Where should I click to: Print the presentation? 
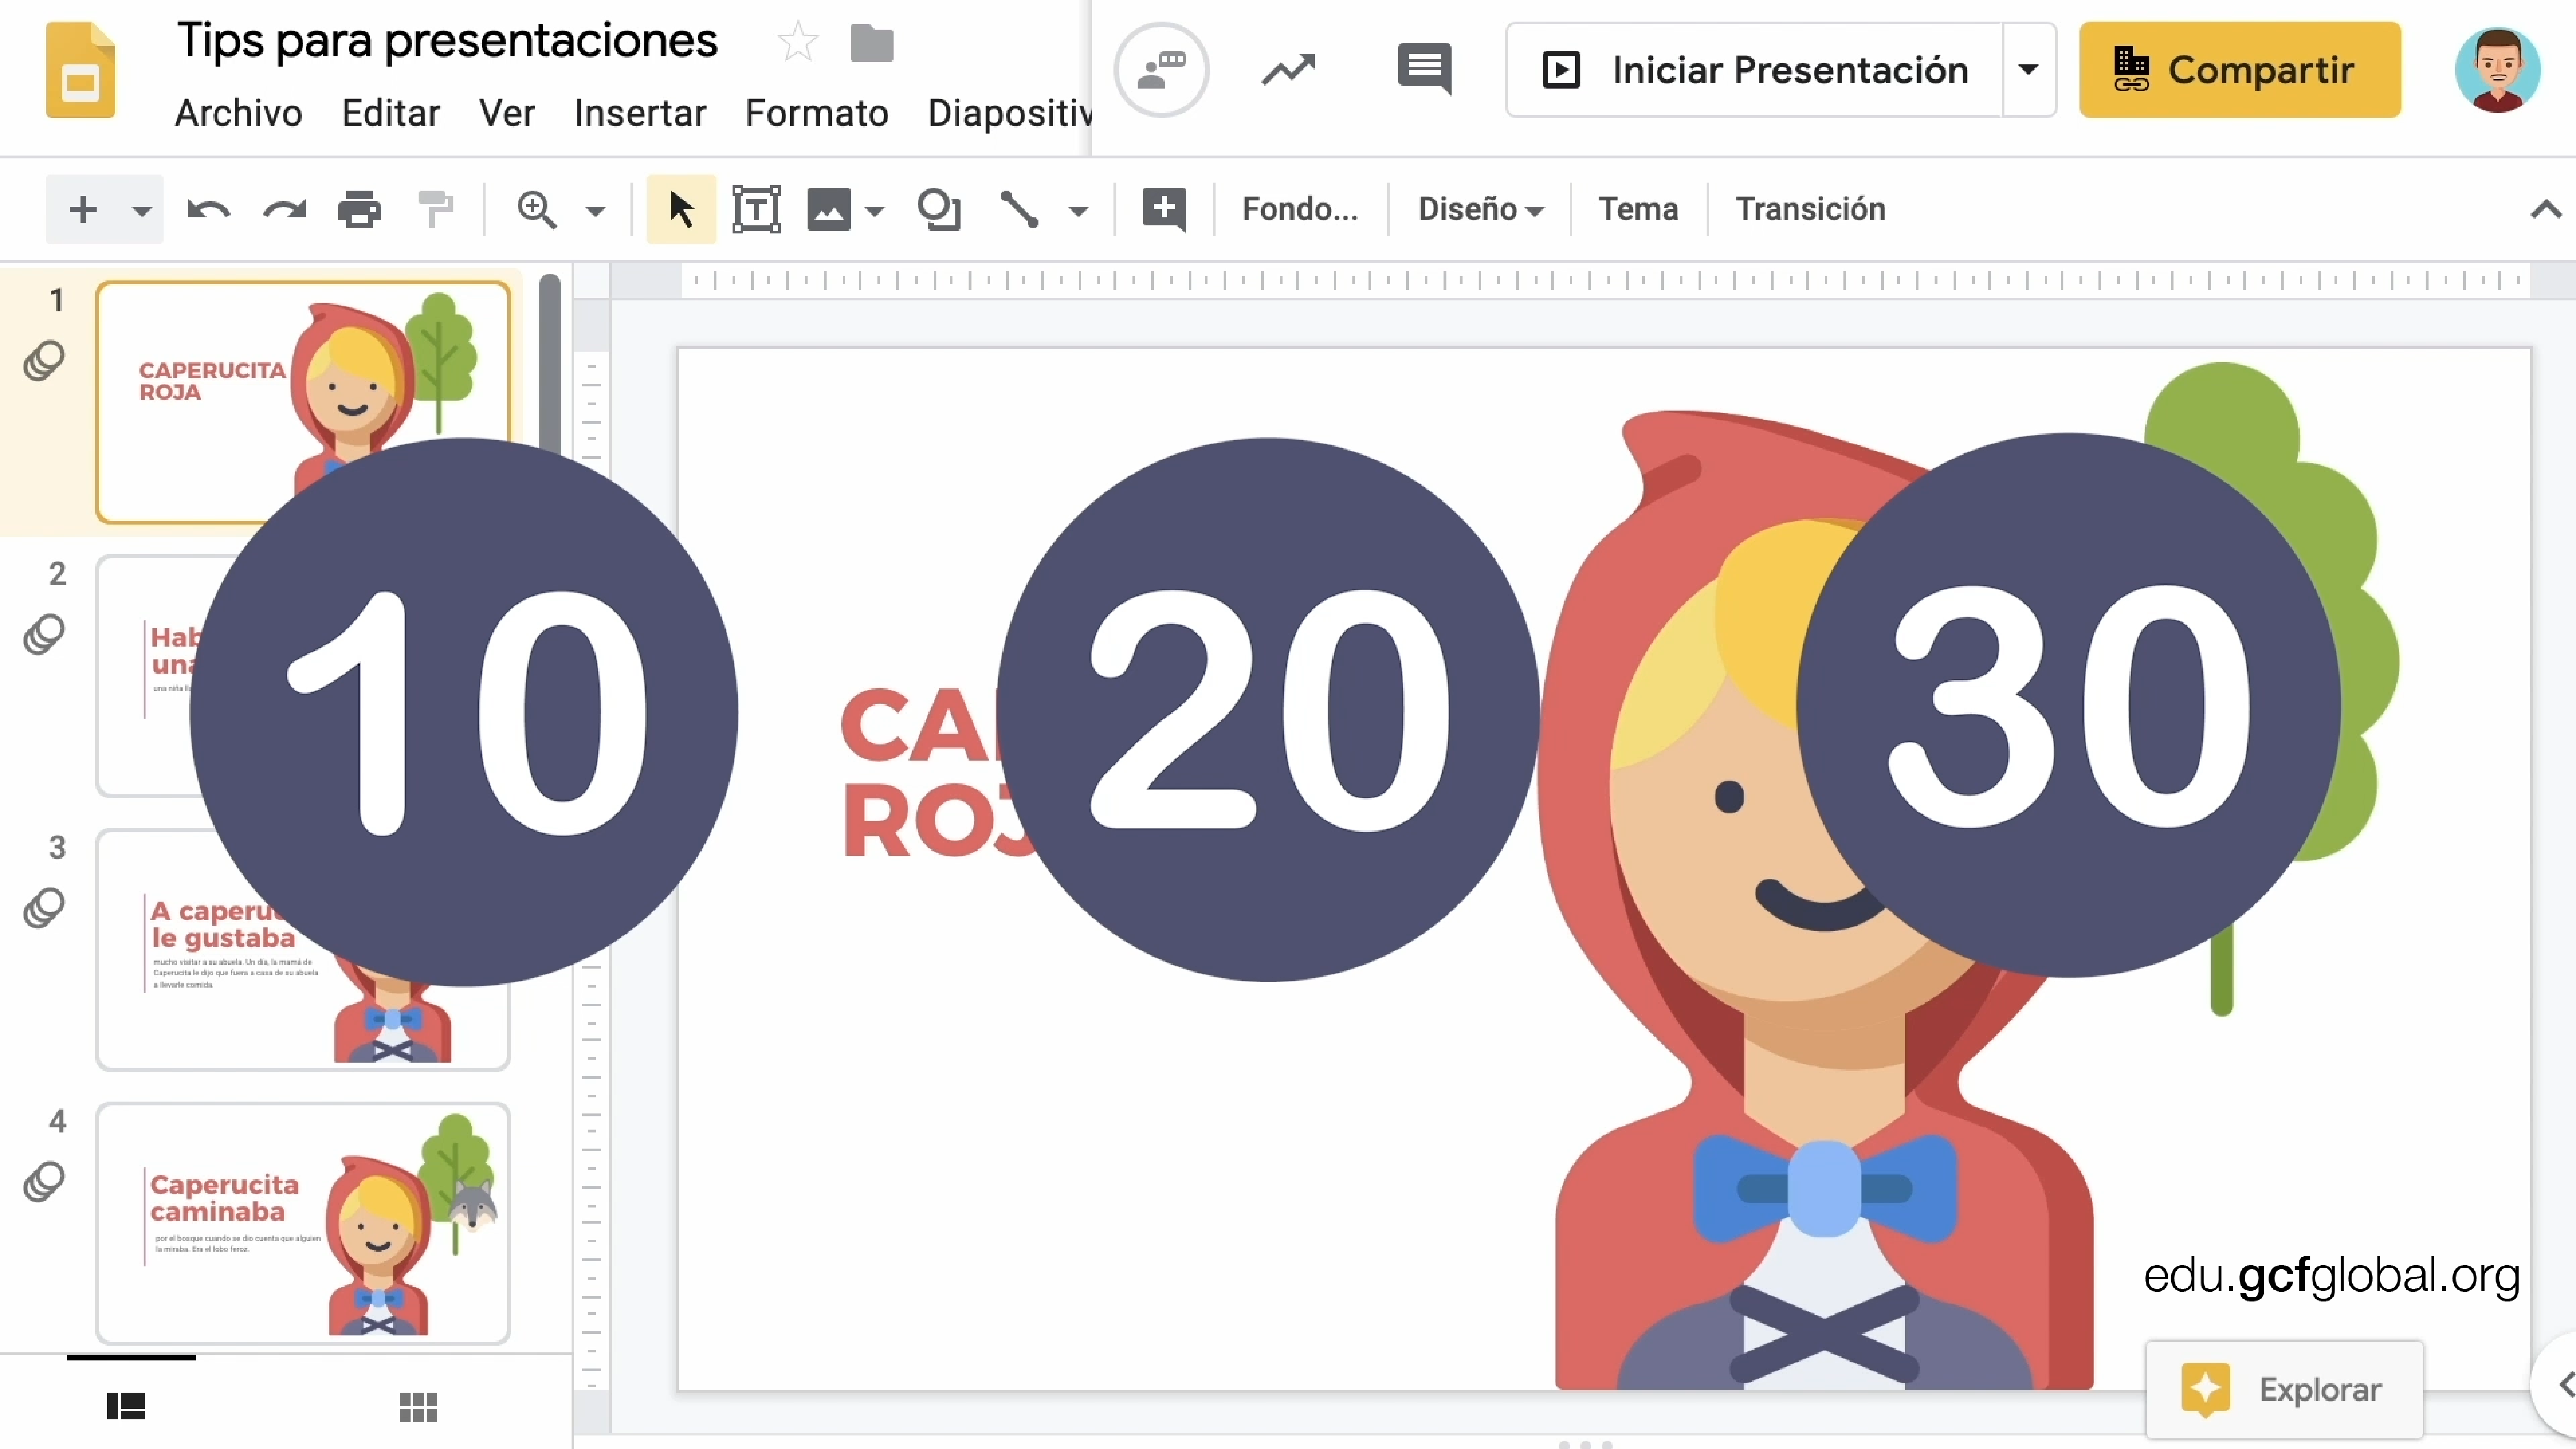[x=359, y=210]
